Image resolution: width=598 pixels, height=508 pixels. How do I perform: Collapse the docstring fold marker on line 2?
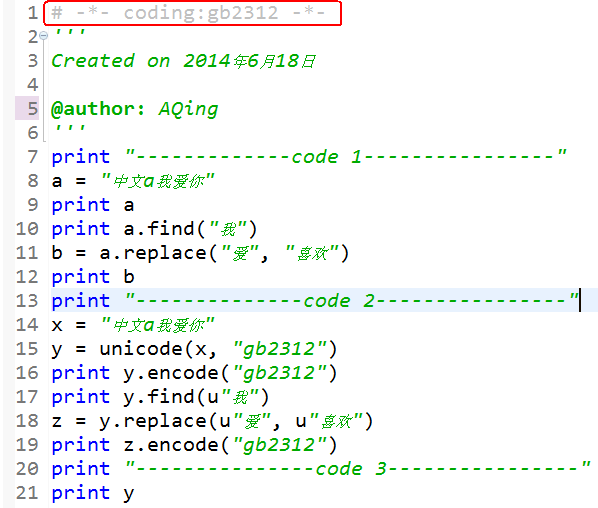(43, 36)
